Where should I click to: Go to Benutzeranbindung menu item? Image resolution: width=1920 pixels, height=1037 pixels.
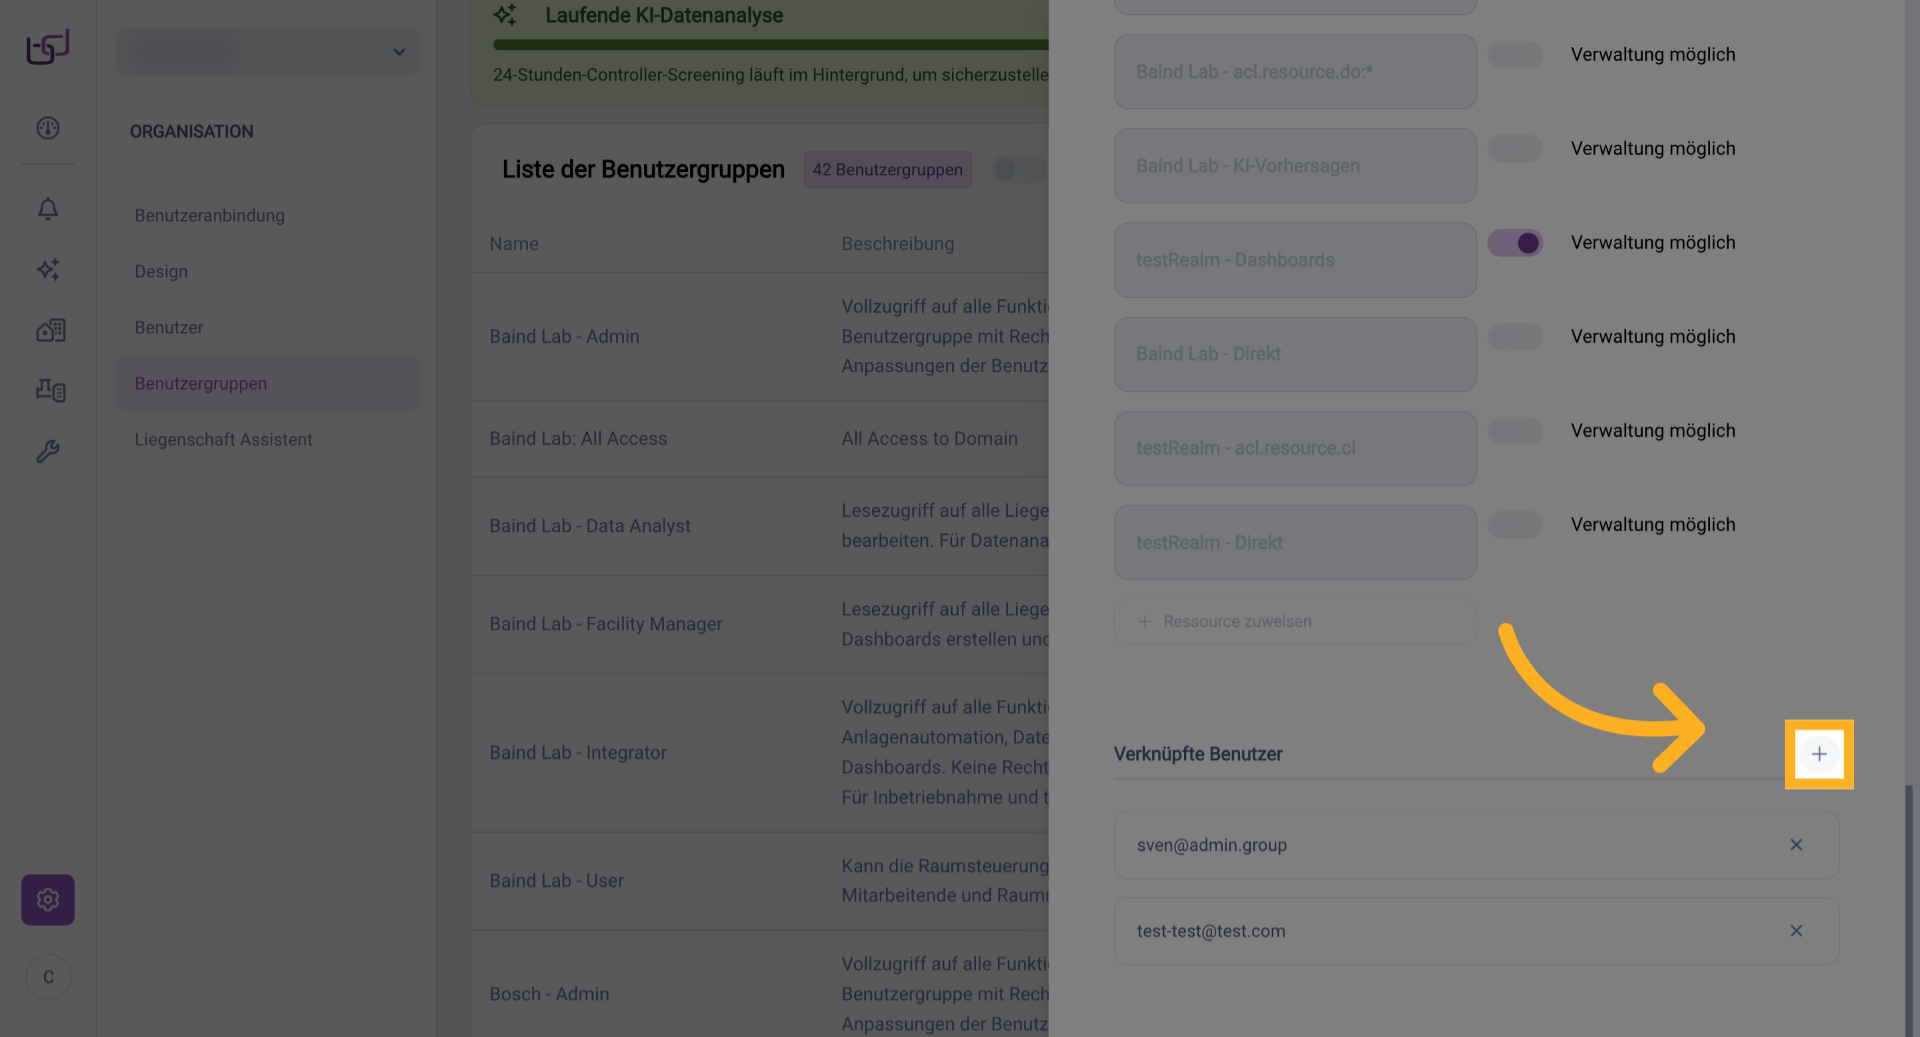(210, 215)
